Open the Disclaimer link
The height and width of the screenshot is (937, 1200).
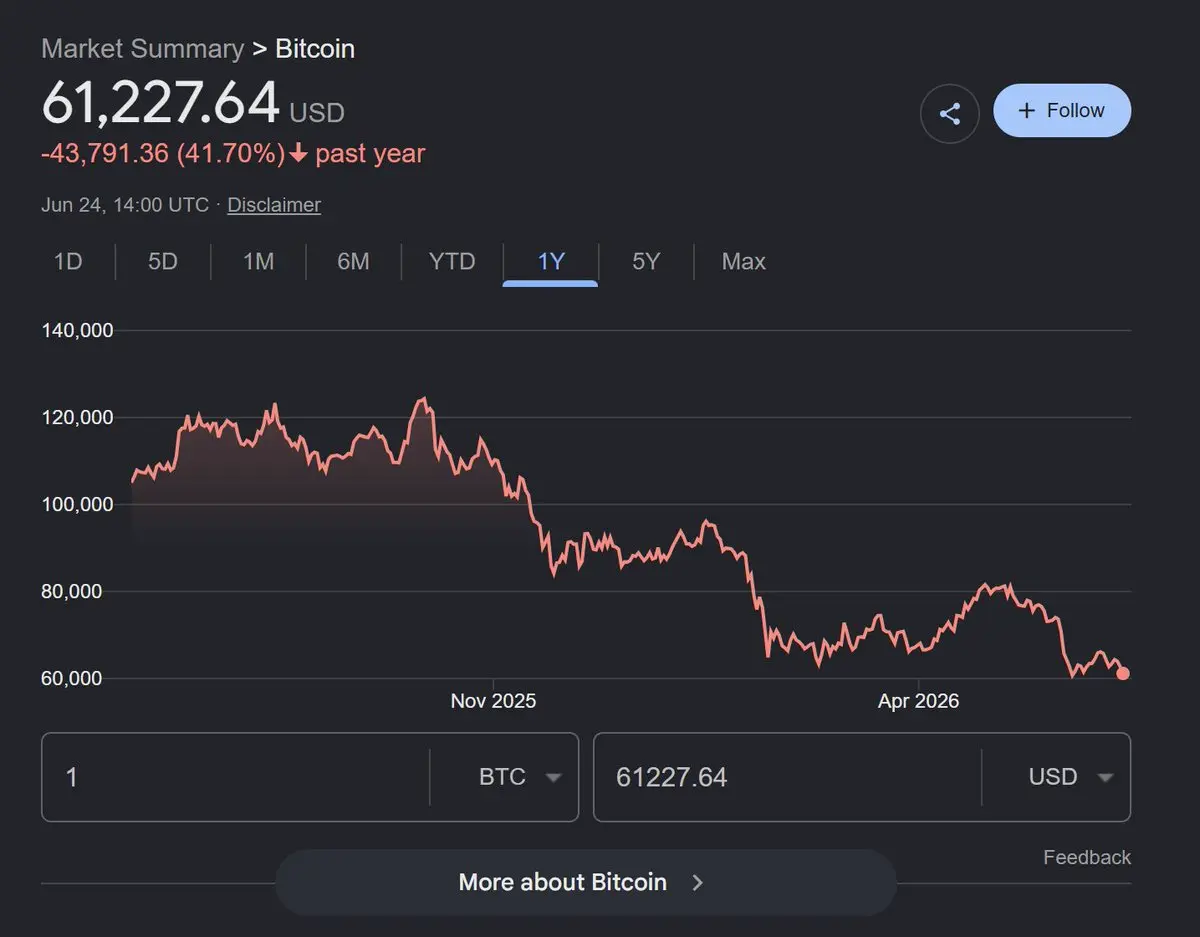[x=274, y=205]
